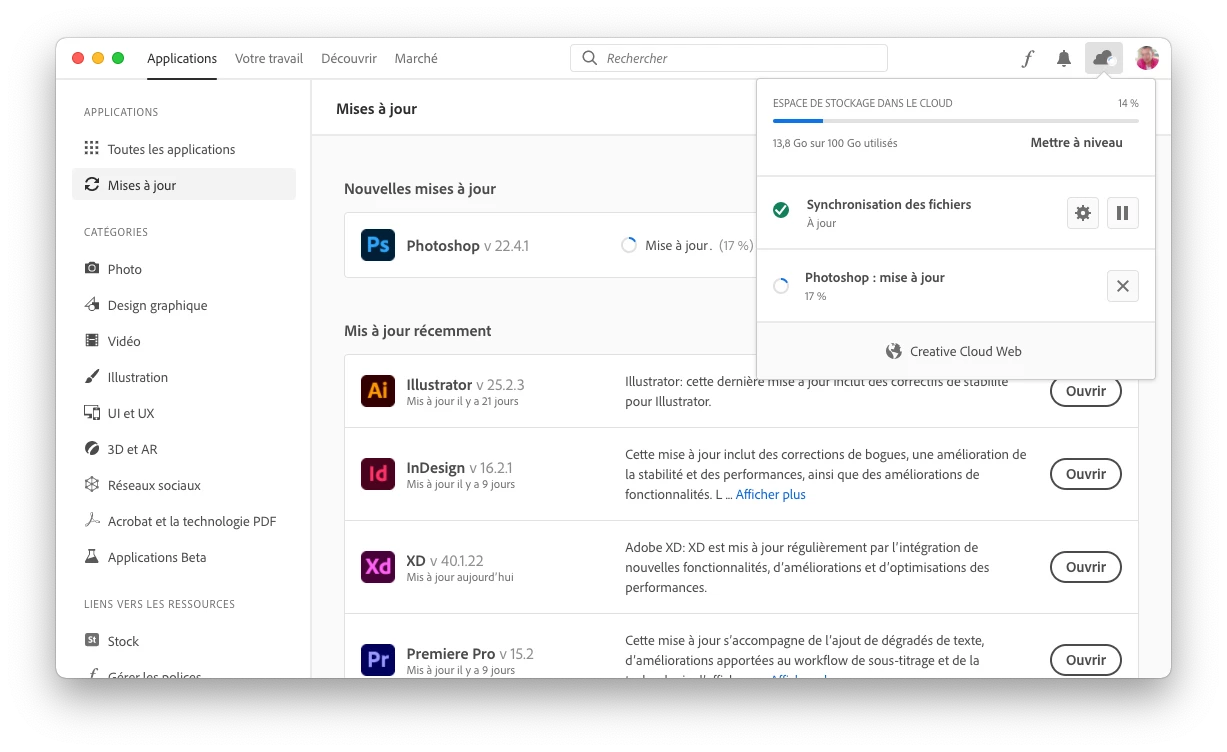
Task: Click the InDesign v 16.2.1 title
Action: (x=459, y=468)
